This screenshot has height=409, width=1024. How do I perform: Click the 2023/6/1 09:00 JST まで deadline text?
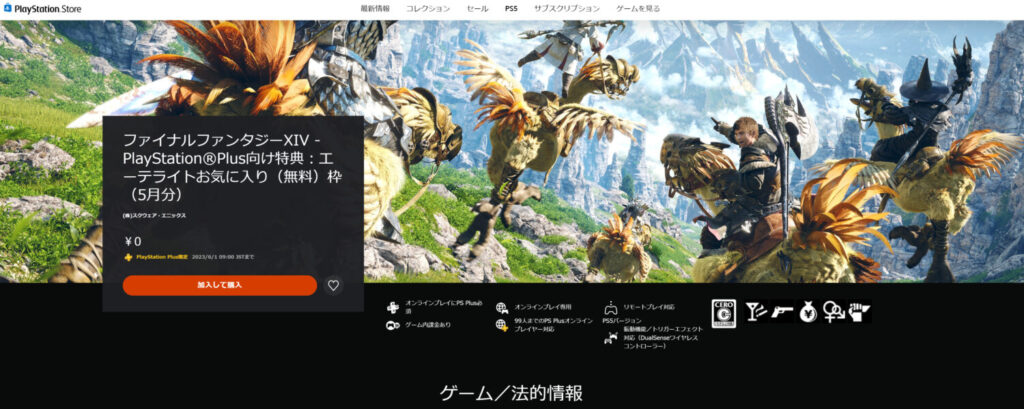(x=222, y=257)
